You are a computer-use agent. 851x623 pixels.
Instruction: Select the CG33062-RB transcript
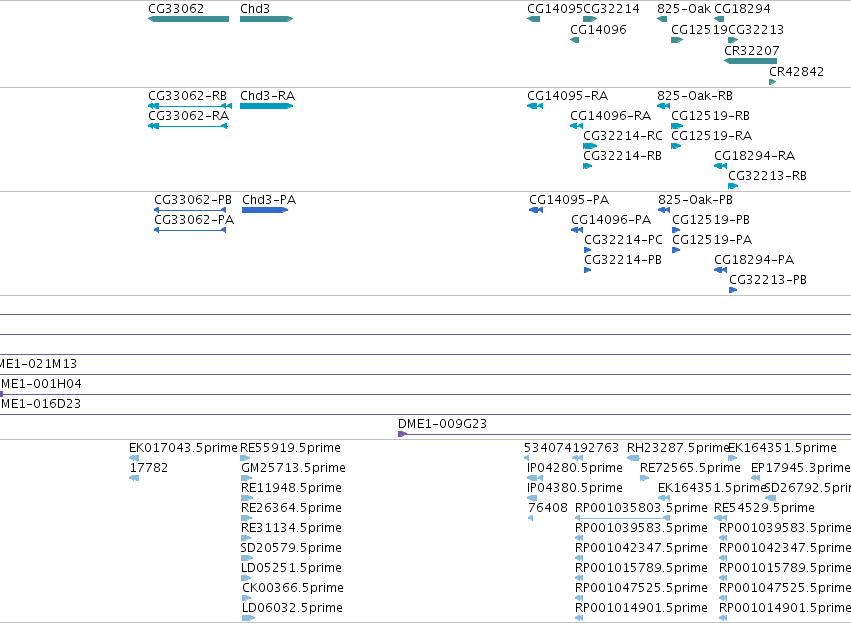pyautogui.click(x=190, y=106)
